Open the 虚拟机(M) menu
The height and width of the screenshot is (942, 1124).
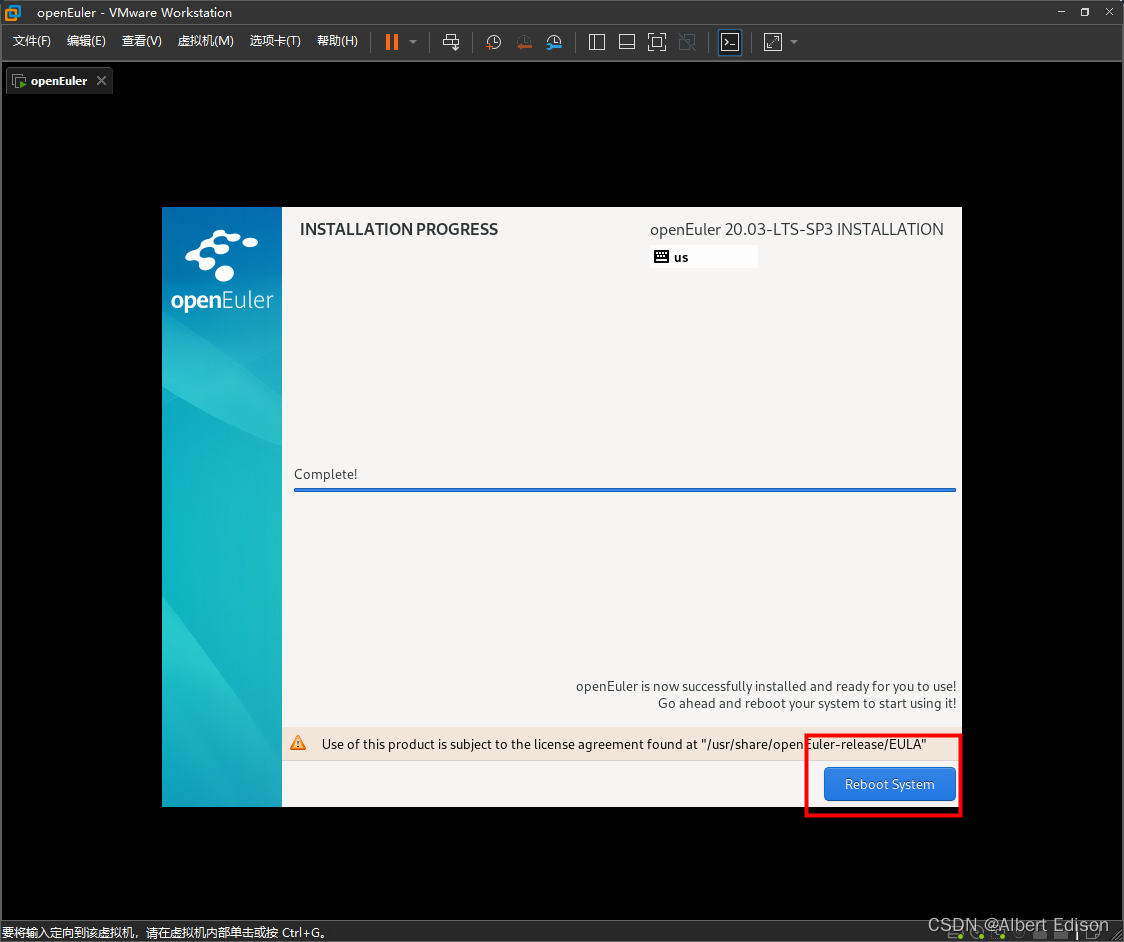point(205,41)
